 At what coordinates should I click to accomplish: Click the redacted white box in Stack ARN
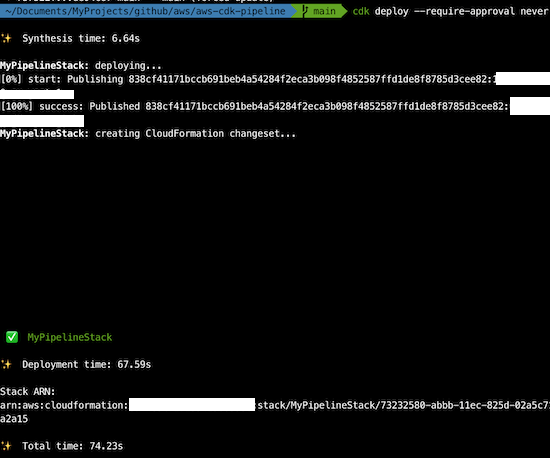click(192, 405)
